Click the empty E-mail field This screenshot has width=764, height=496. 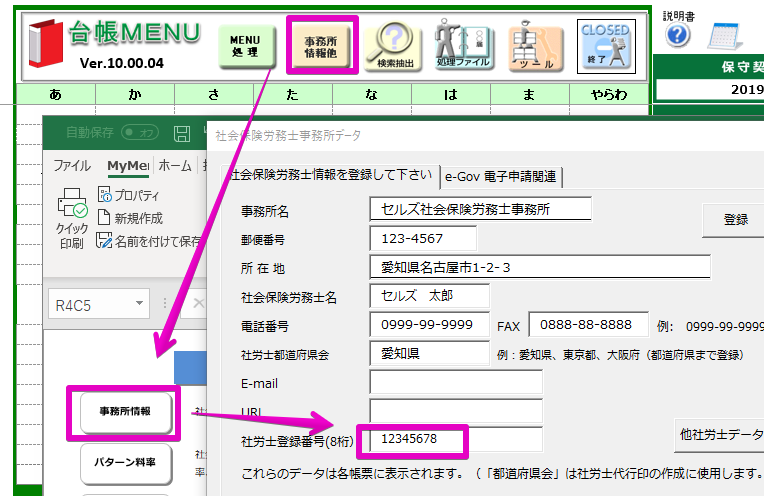[456, 382]
